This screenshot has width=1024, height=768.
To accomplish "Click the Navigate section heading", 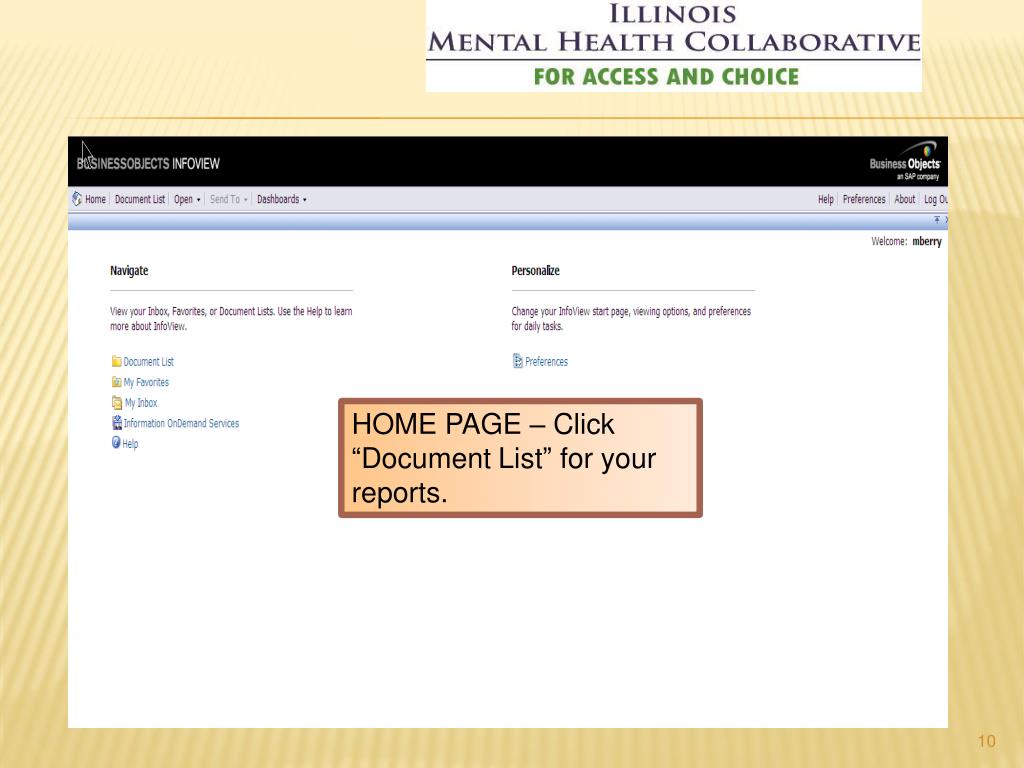I will coord(129,270).
